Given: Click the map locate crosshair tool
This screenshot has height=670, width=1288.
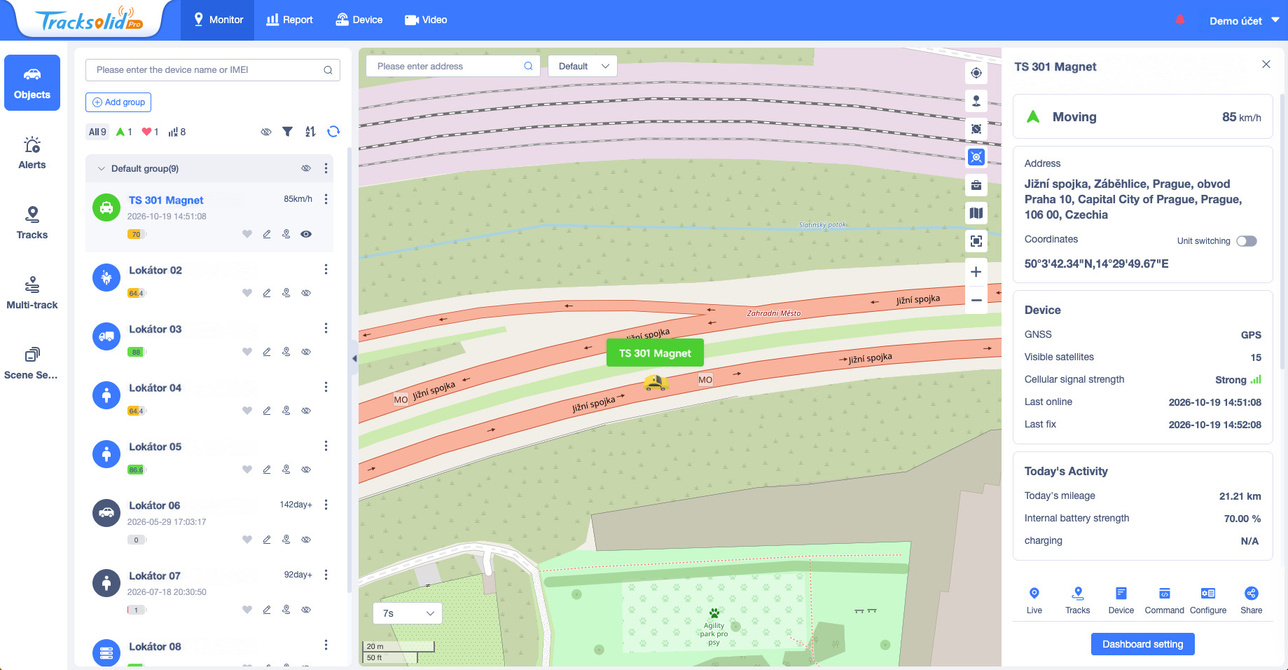Looking at the screenshot, I should pos(976,73).
